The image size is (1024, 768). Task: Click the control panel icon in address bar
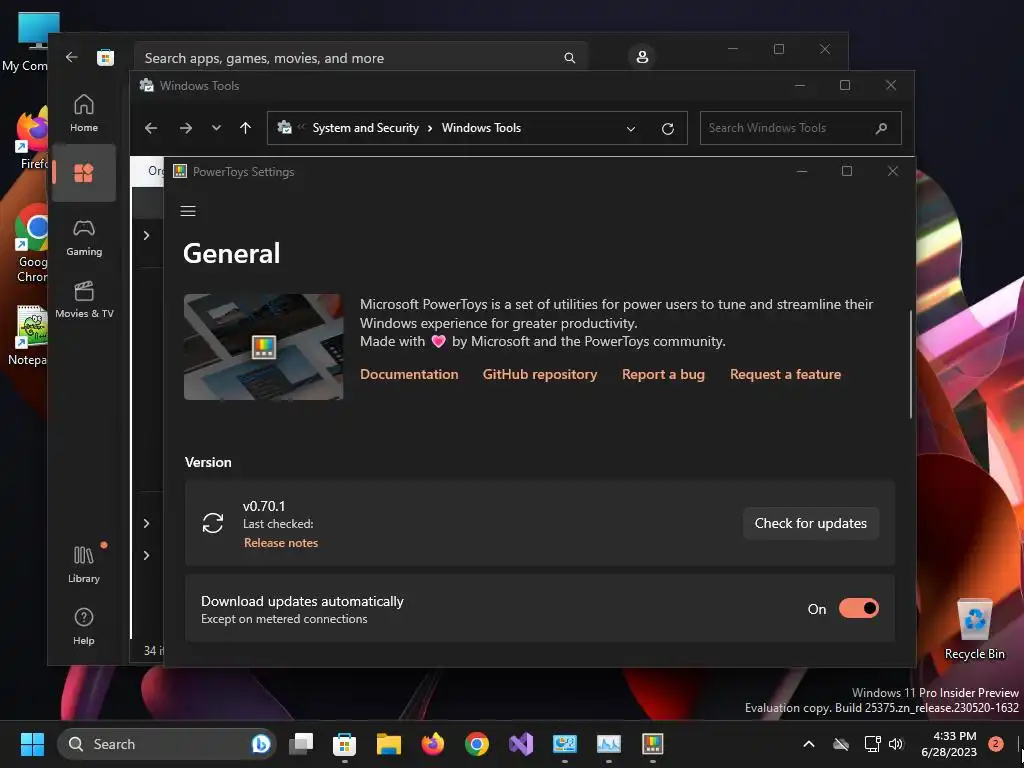[285, 127]
